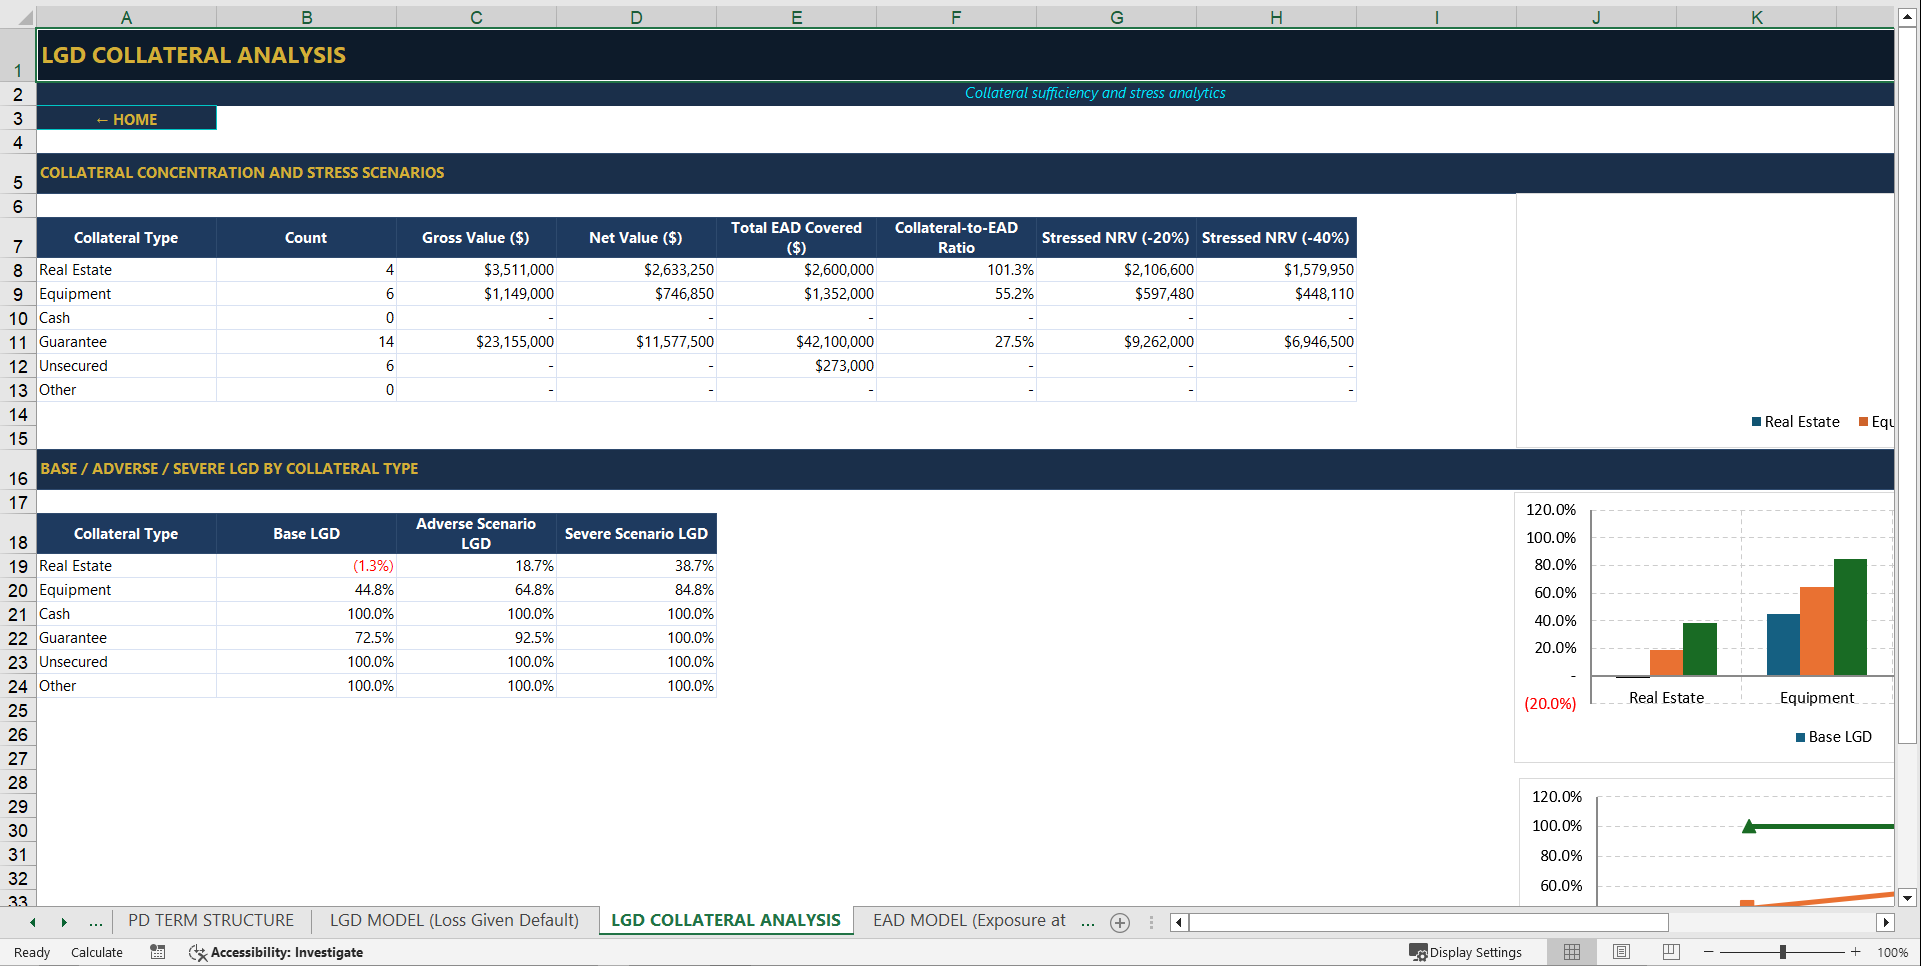Click the HOME navigation link

[126, 119]
